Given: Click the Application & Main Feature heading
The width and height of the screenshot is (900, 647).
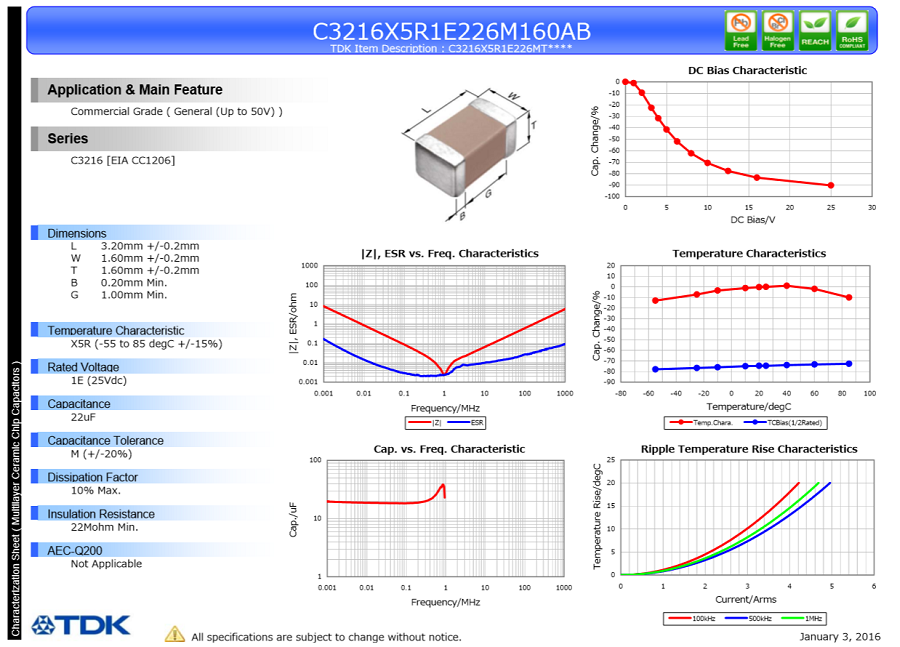Looking at the screenshot, I should pos(135,90).
